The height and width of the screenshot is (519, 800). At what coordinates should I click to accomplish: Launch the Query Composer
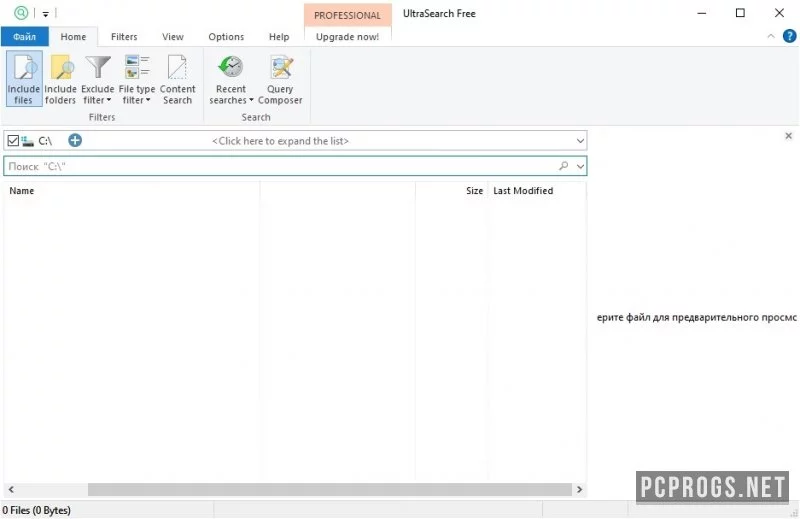pyautogui.click(x=280, y=79)
